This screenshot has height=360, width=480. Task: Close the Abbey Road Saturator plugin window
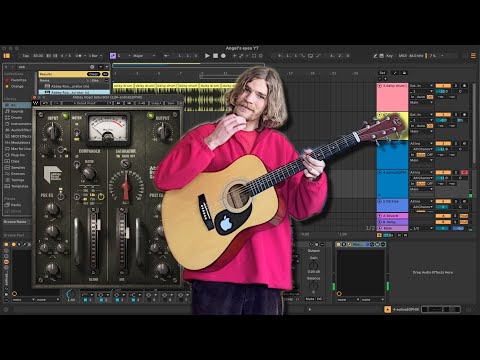(35, 97)
